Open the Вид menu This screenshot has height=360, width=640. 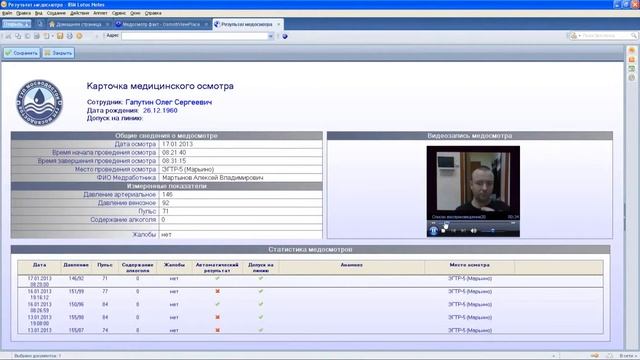[x=38, y=13]
